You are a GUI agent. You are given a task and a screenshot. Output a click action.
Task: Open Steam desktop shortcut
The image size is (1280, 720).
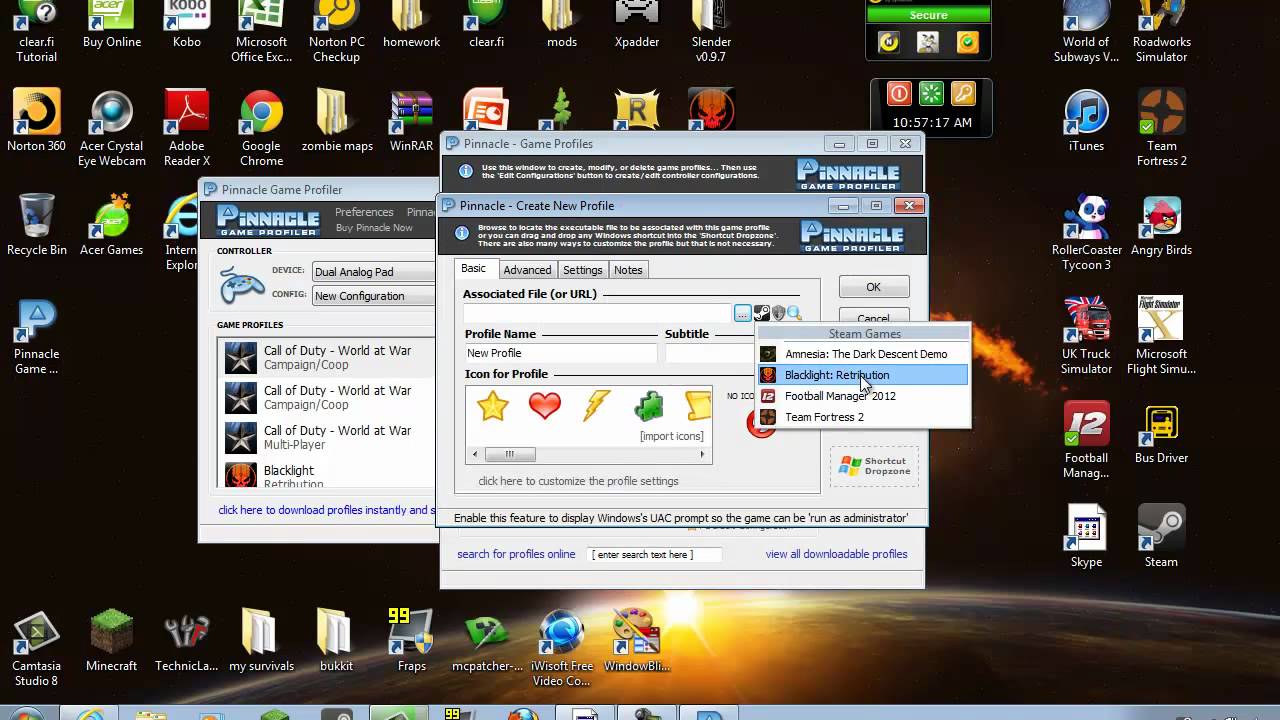[x=1161, y=537]
